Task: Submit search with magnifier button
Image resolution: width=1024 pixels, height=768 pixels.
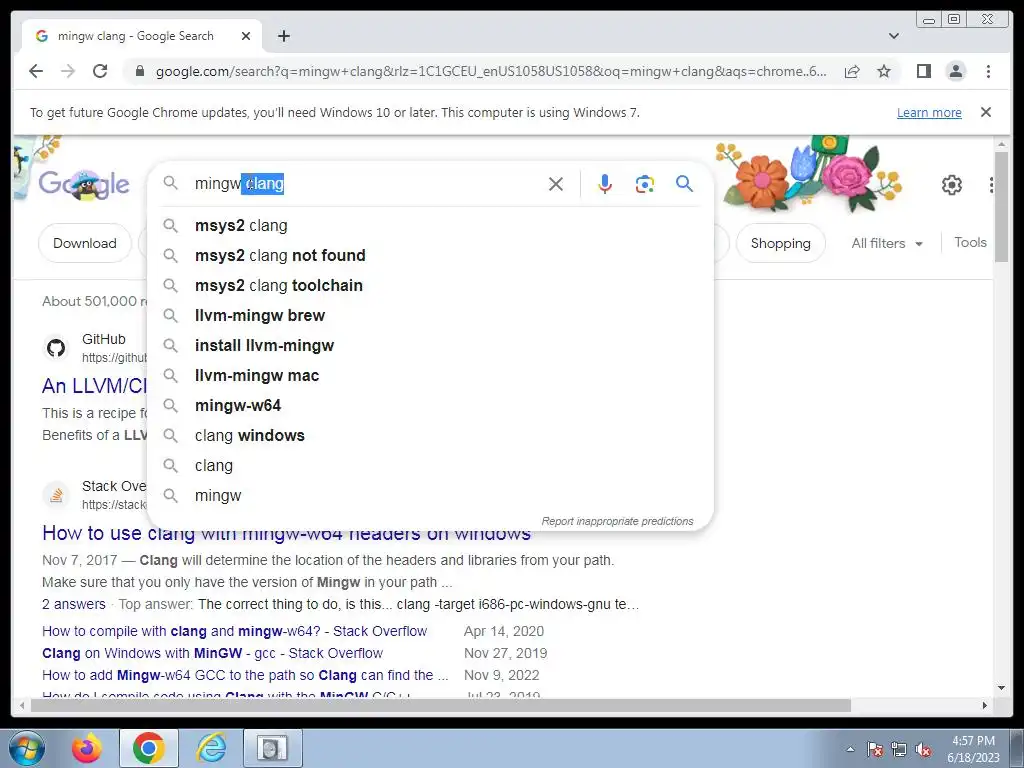Action: 684,184
